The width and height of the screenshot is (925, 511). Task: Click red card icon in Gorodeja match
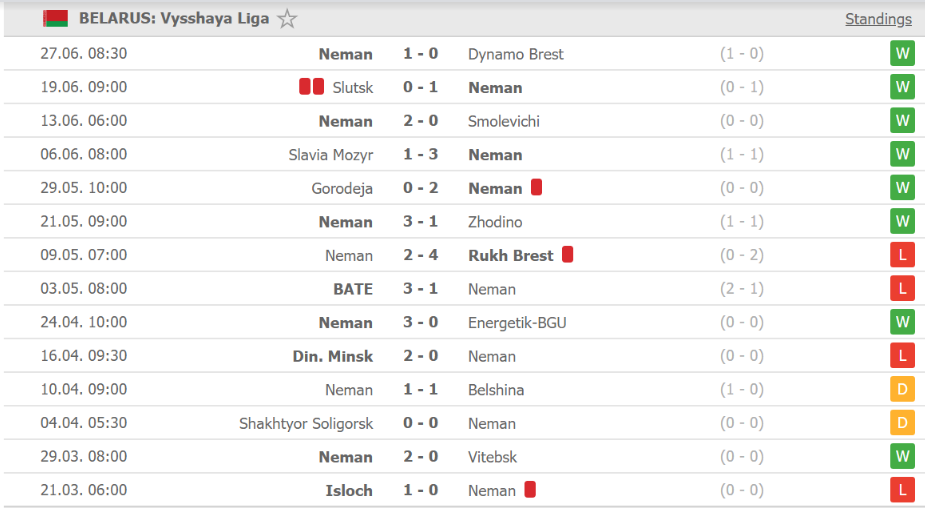[536, 187]
